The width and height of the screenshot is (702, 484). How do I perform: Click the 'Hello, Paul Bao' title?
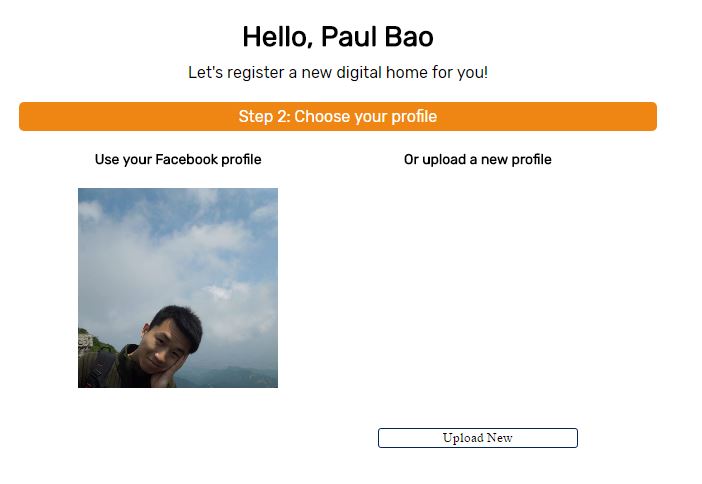tap(338, 37)
